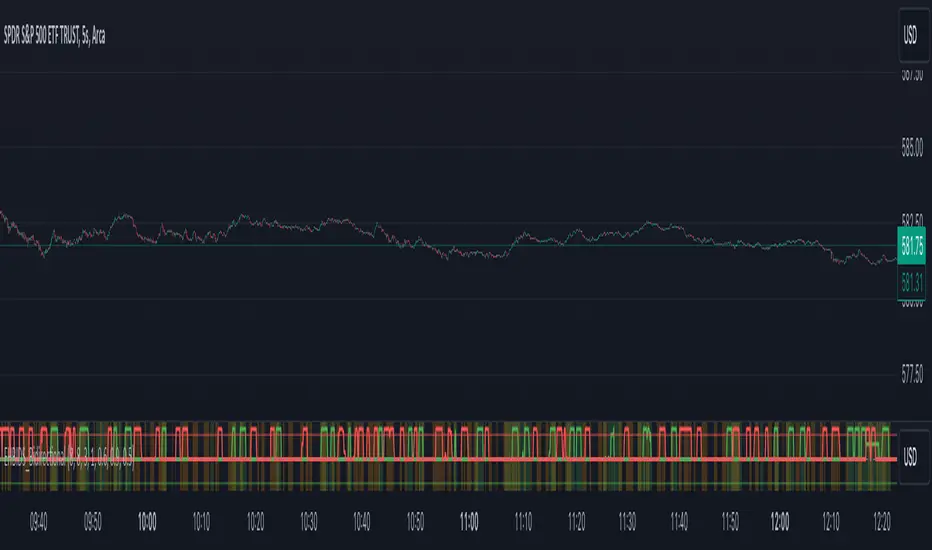
Task: Click the 10:30 time axis label
Action: (x=308, y=519)
